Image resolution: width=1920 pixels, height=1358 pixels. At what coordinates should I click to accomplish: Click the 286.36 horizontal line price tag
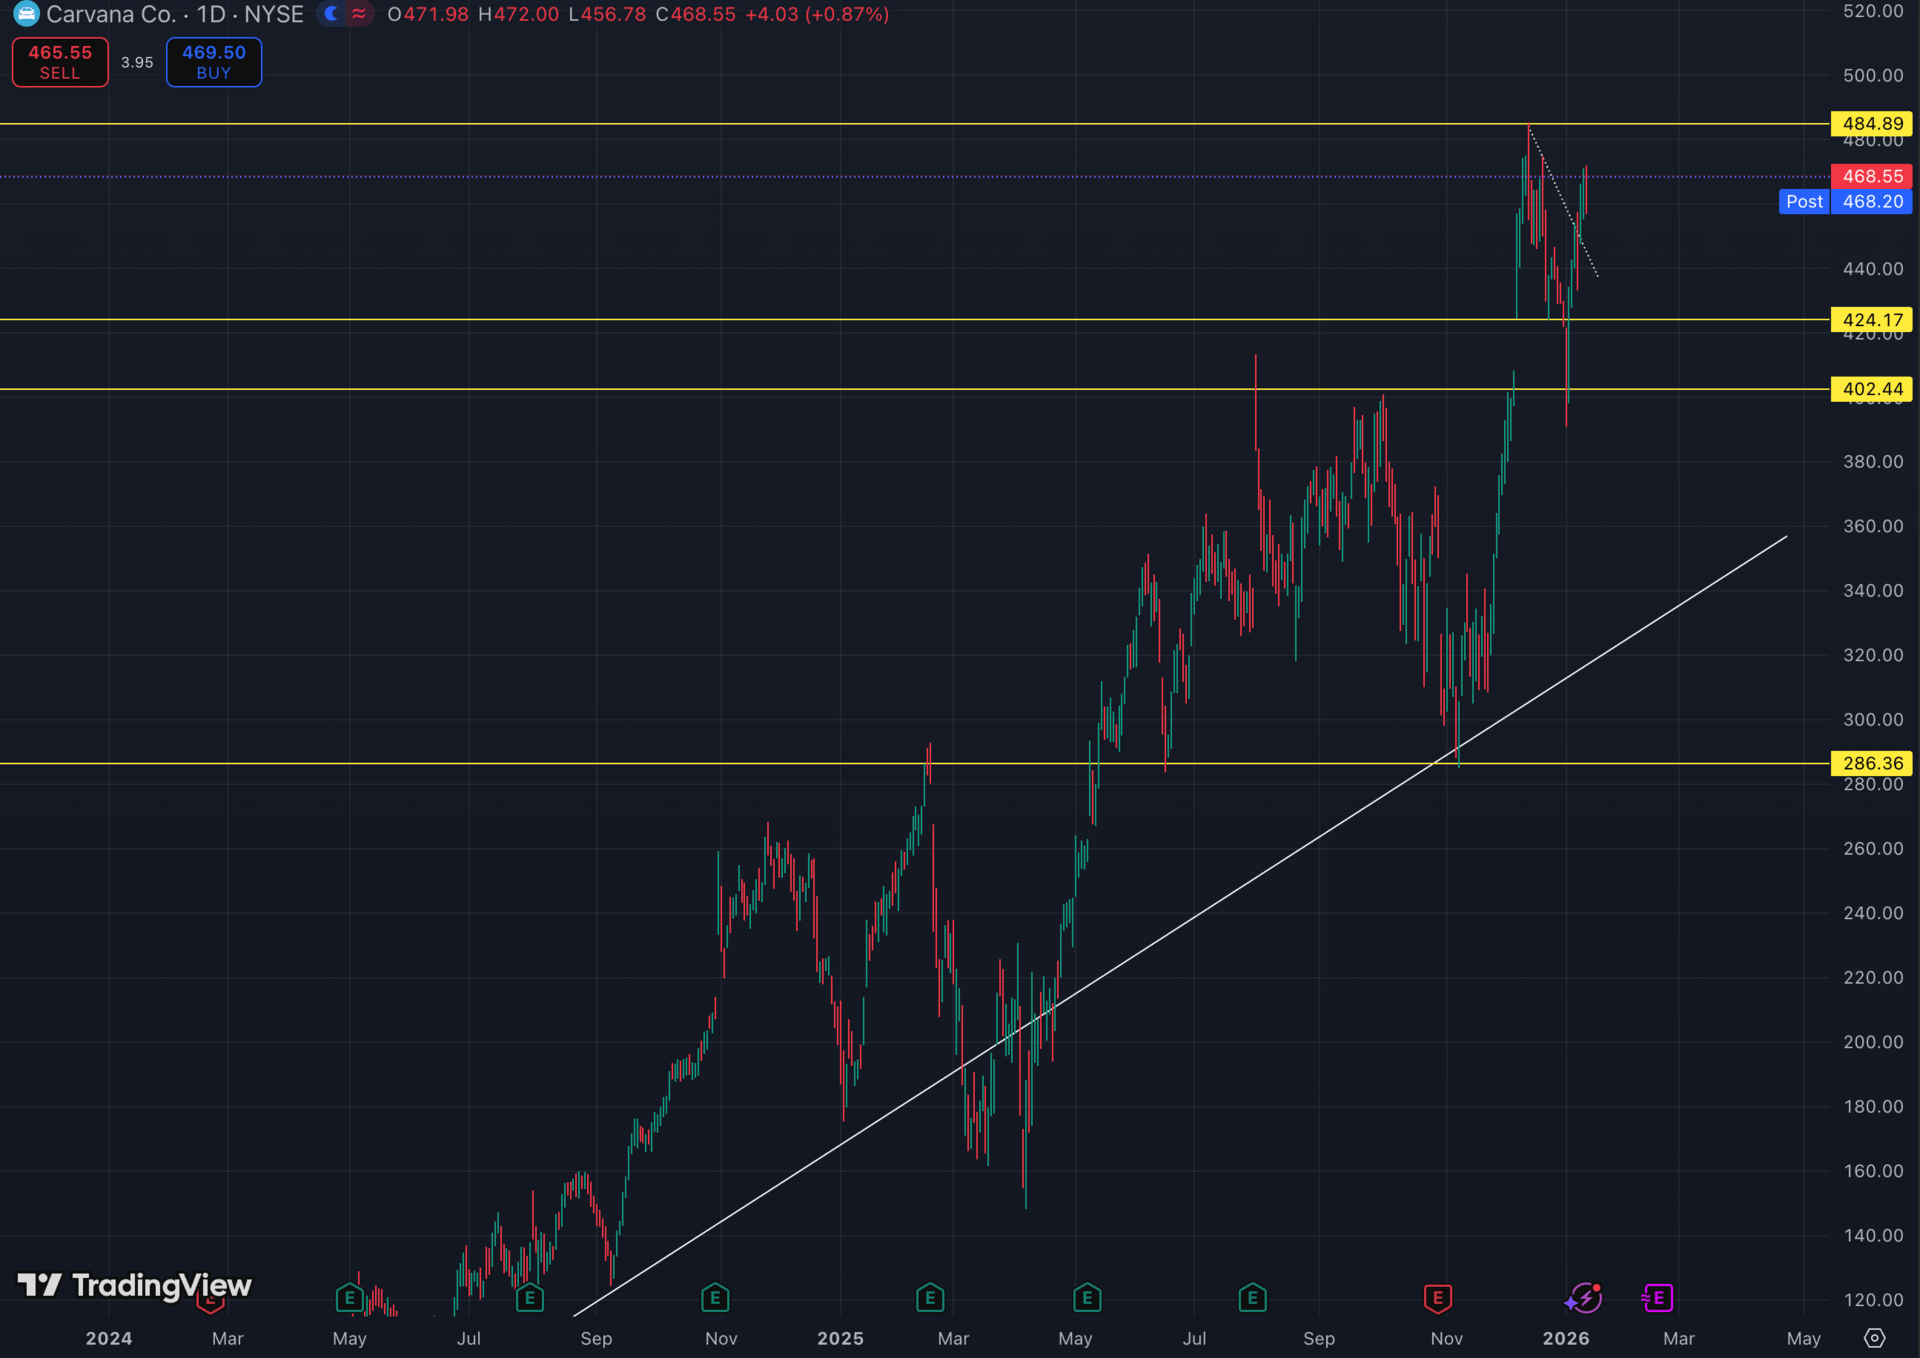(1872, 763)
